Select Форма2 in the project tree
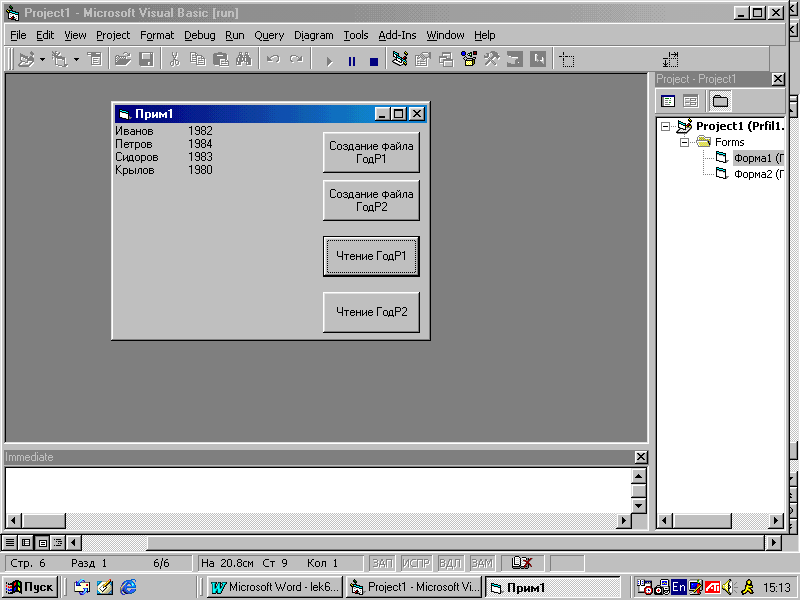The width and height of the screenshot is (800, 600). click(x=758, y=174)
